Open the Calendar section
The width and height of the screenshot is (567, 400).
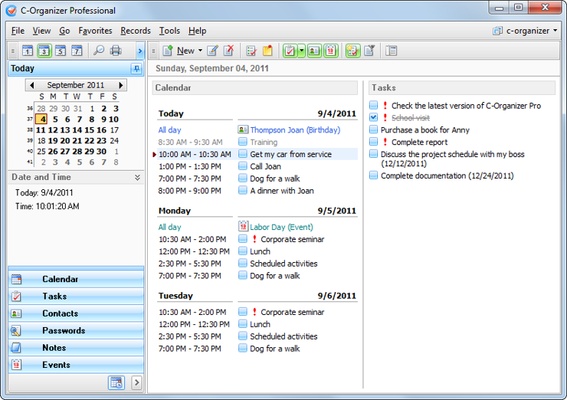[x=76, y=279]
